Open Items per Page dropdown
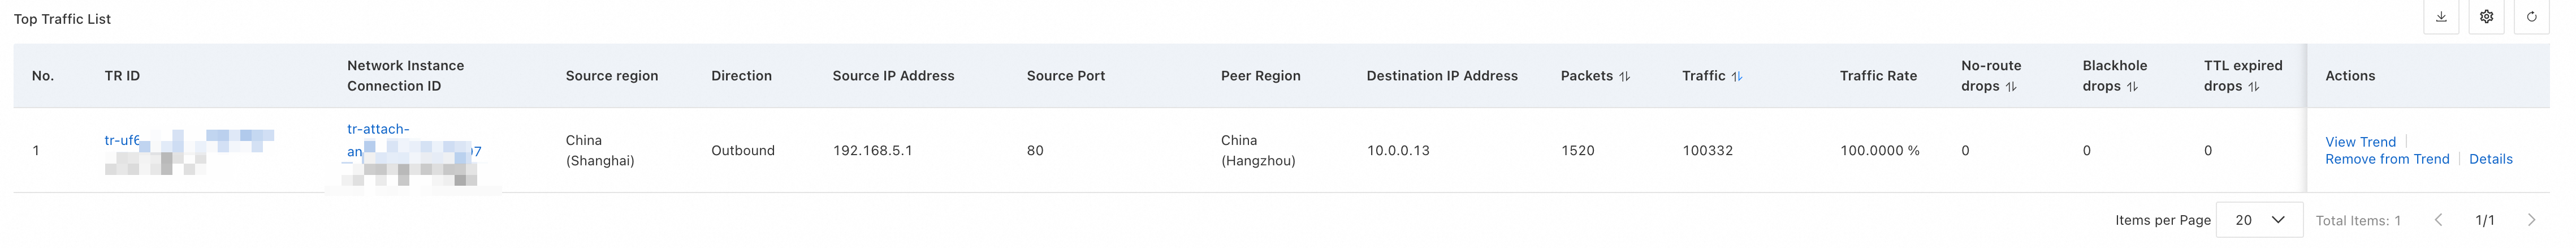 2259,220
